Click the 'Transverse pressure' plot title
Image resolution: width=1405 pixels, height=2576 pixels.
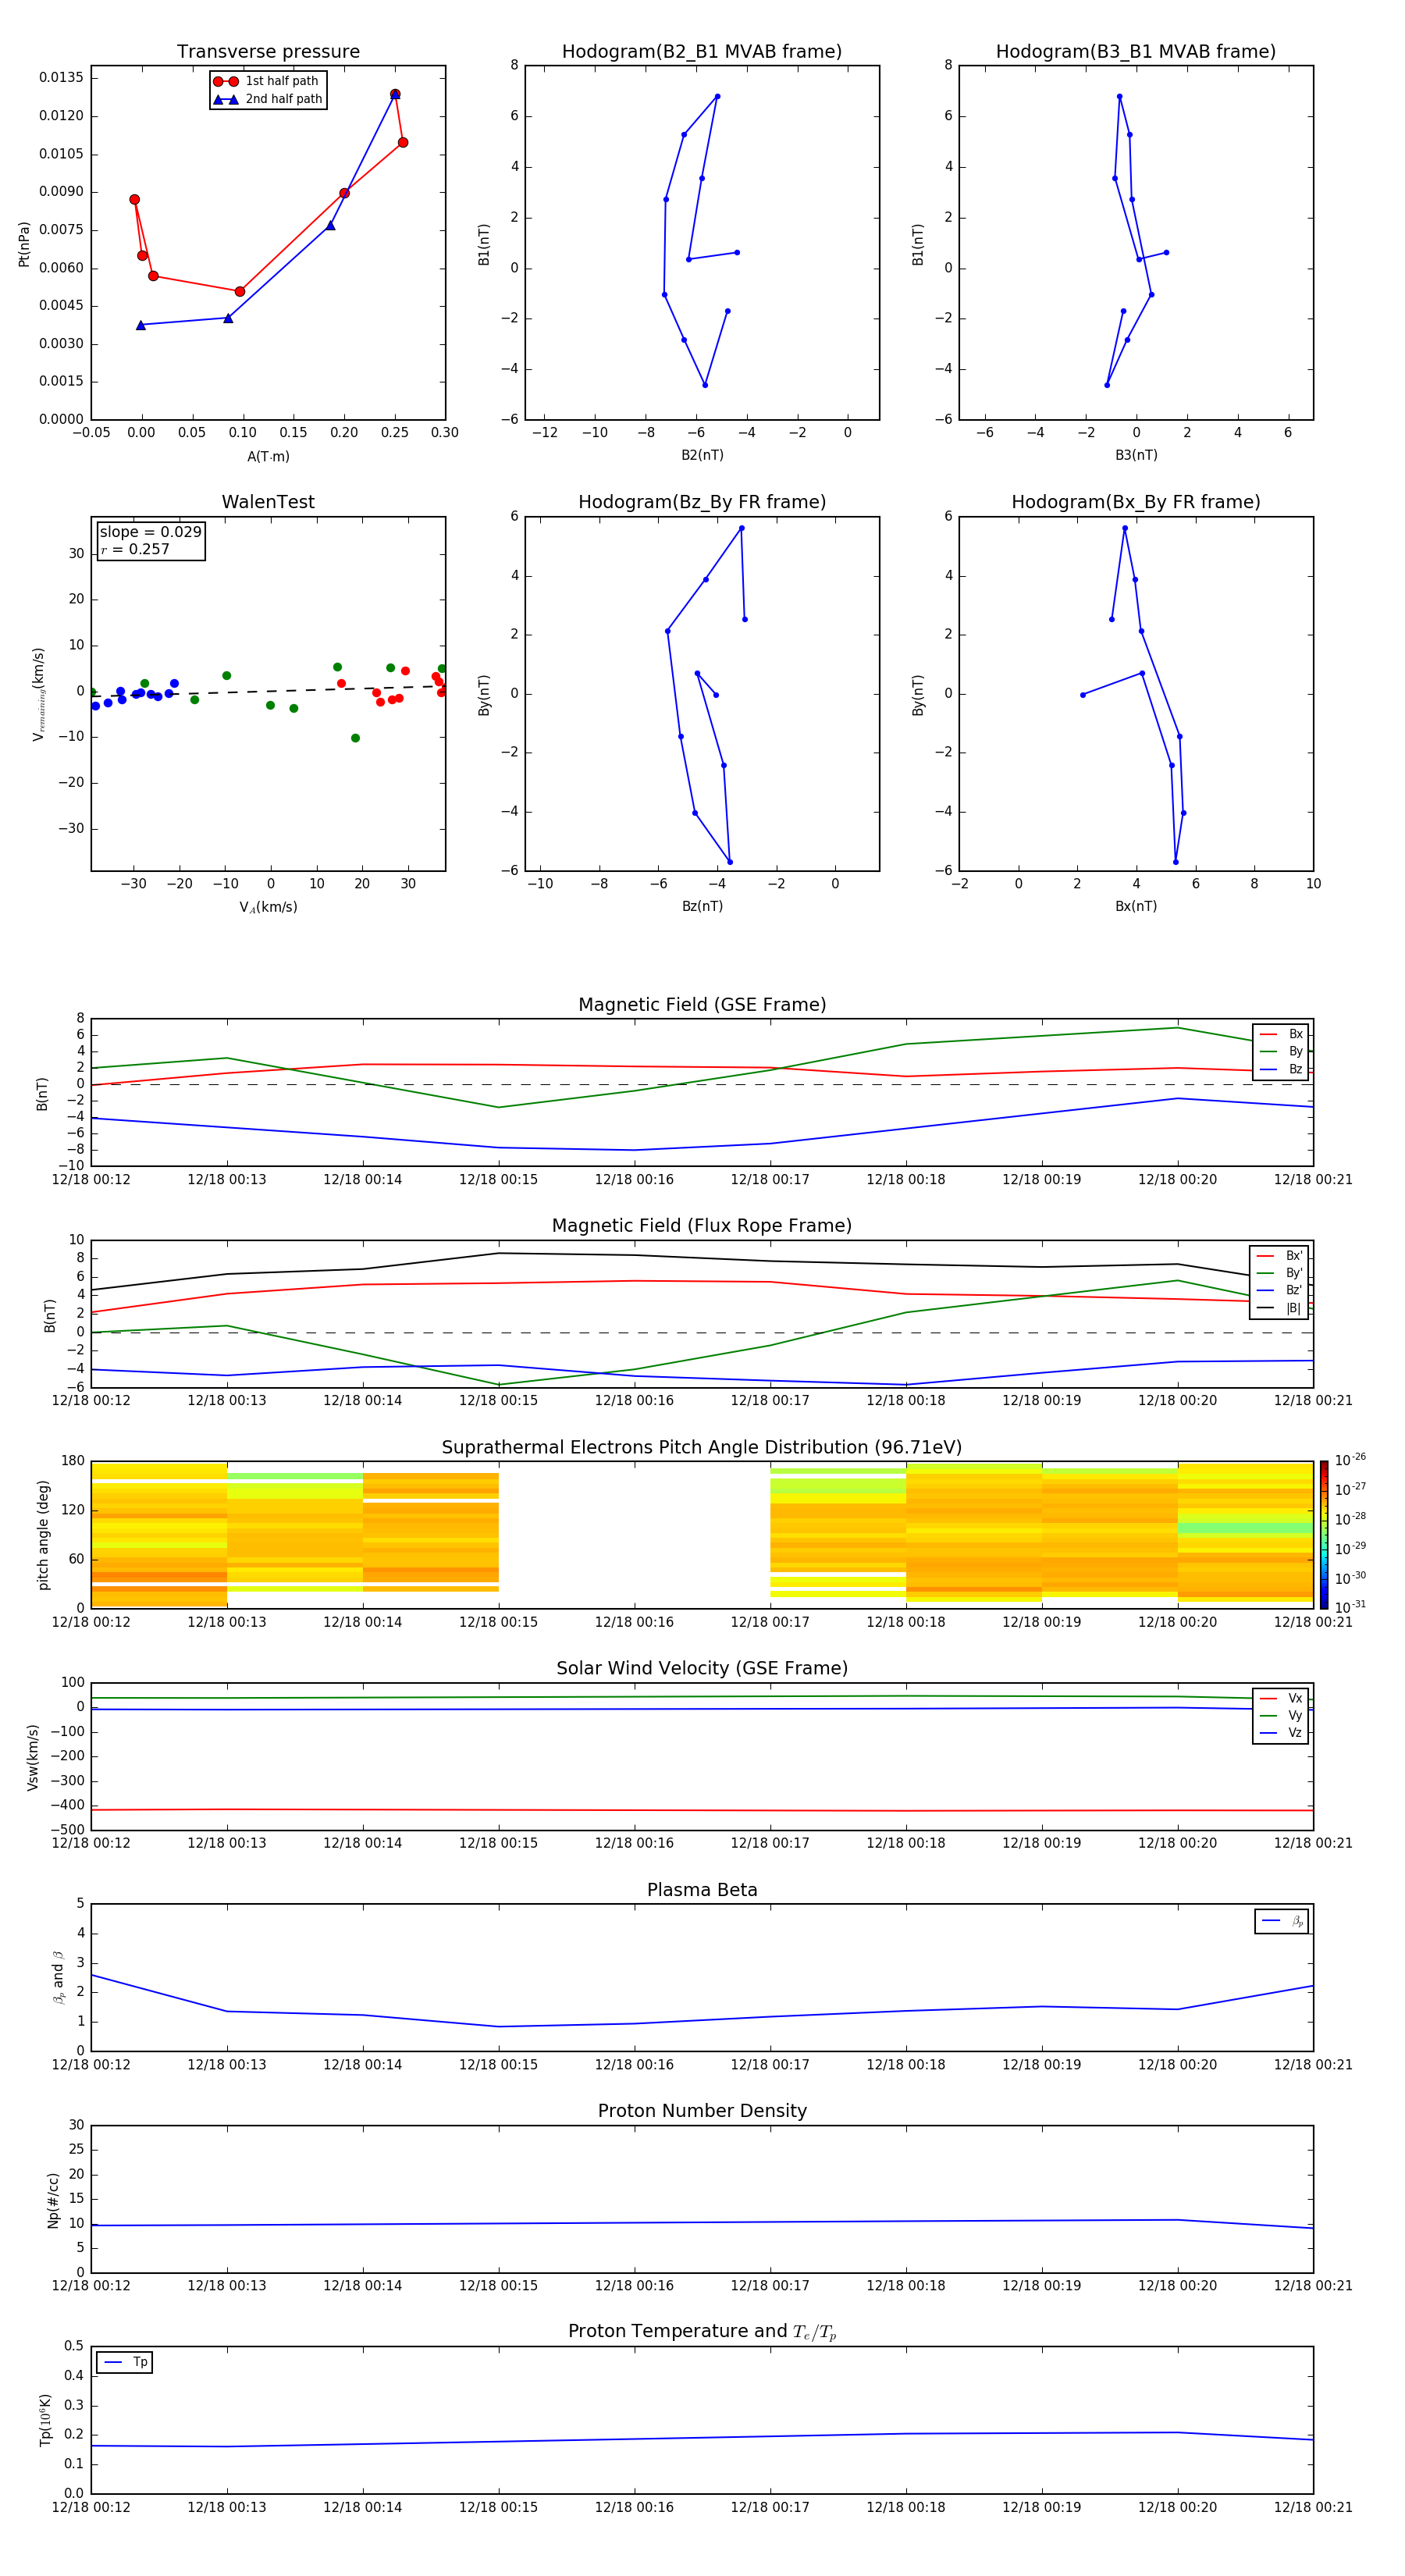click(268, 52)
